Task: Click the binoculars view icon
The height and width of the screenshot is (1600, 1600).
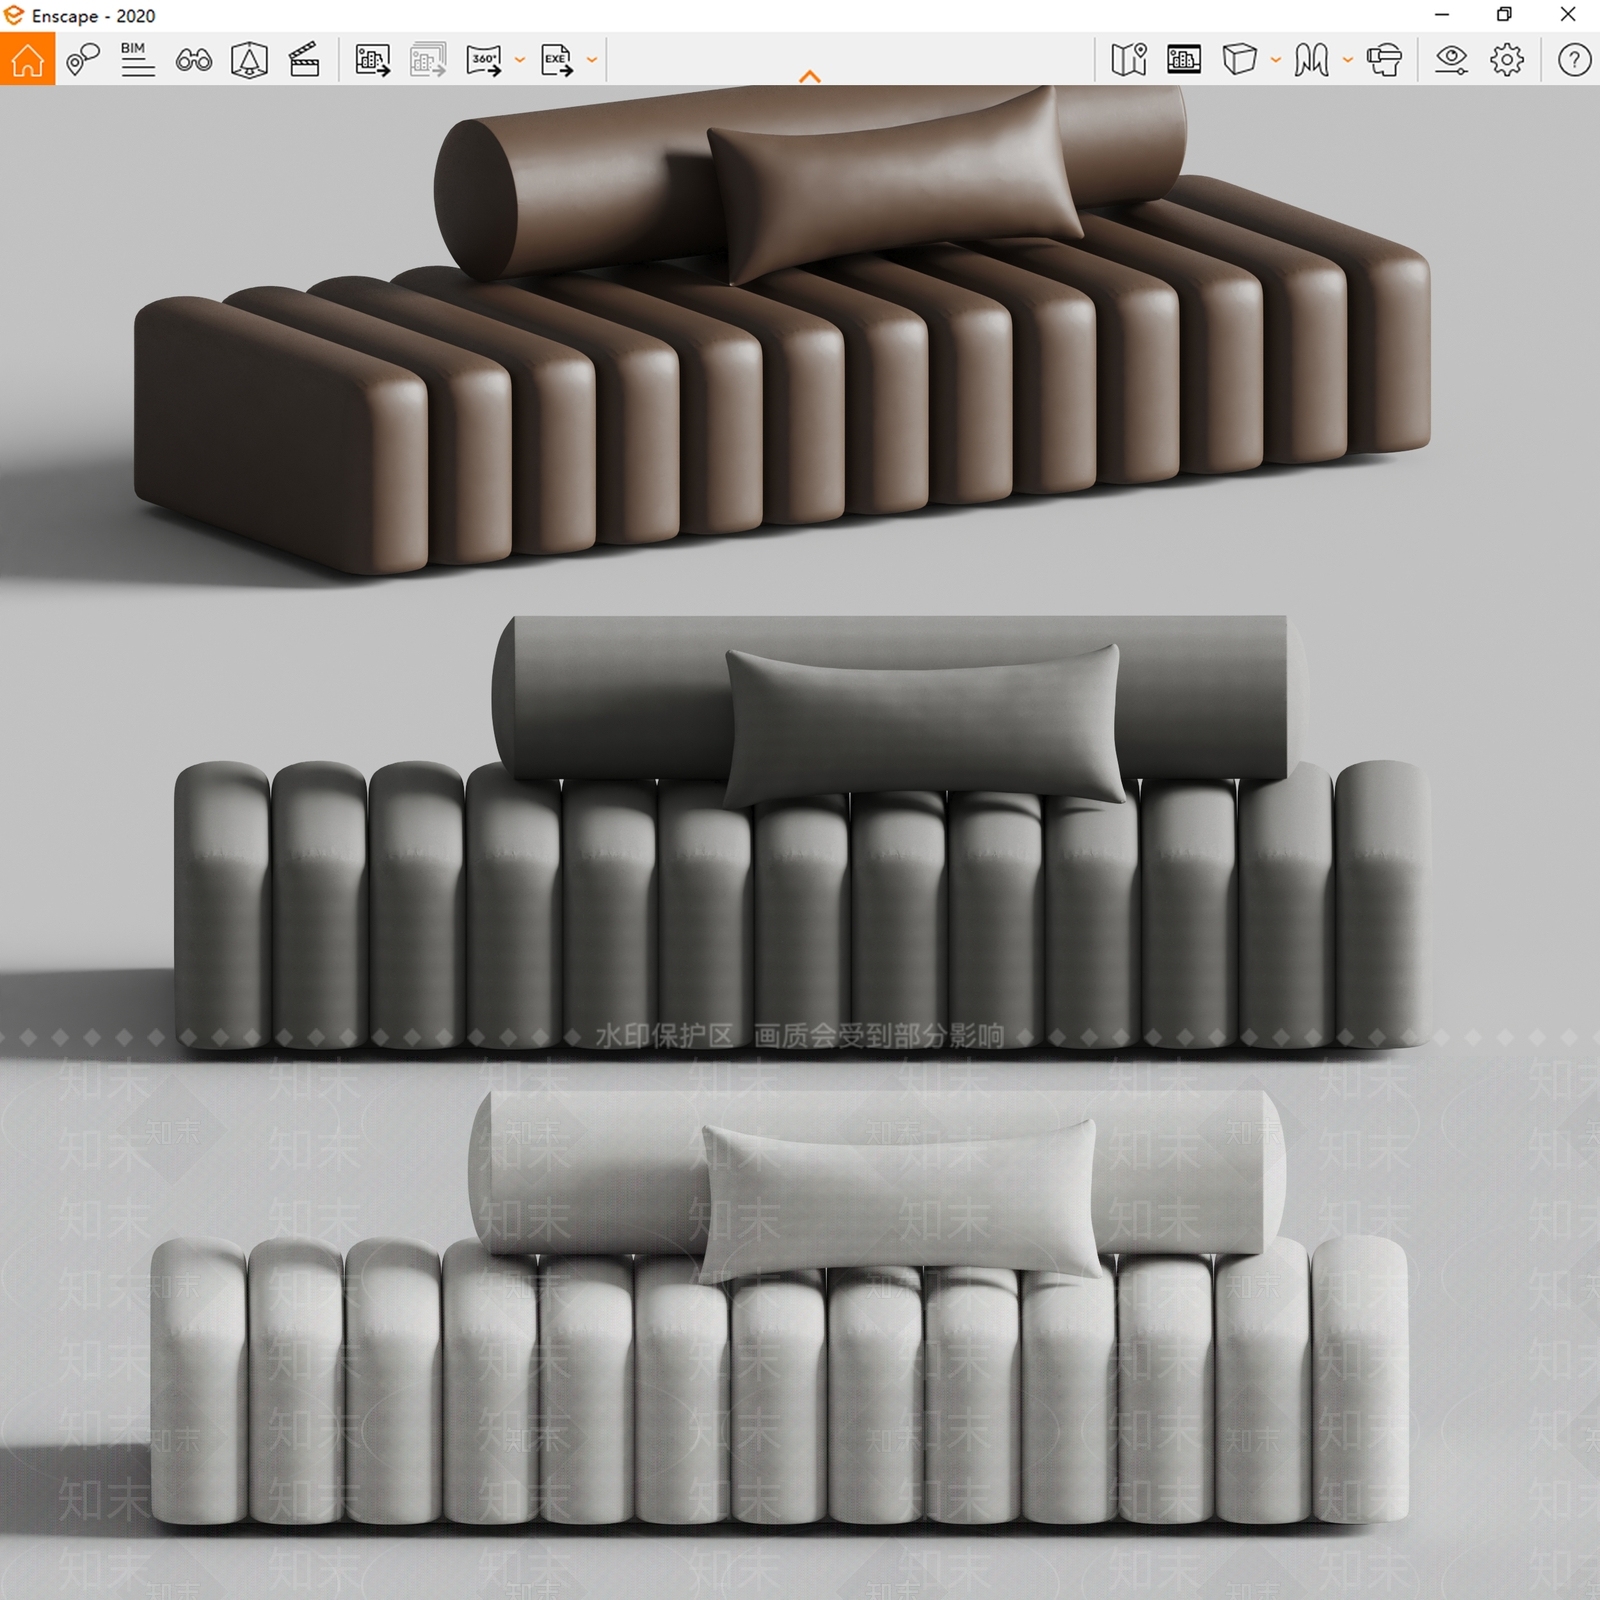Action: (194, 60)
